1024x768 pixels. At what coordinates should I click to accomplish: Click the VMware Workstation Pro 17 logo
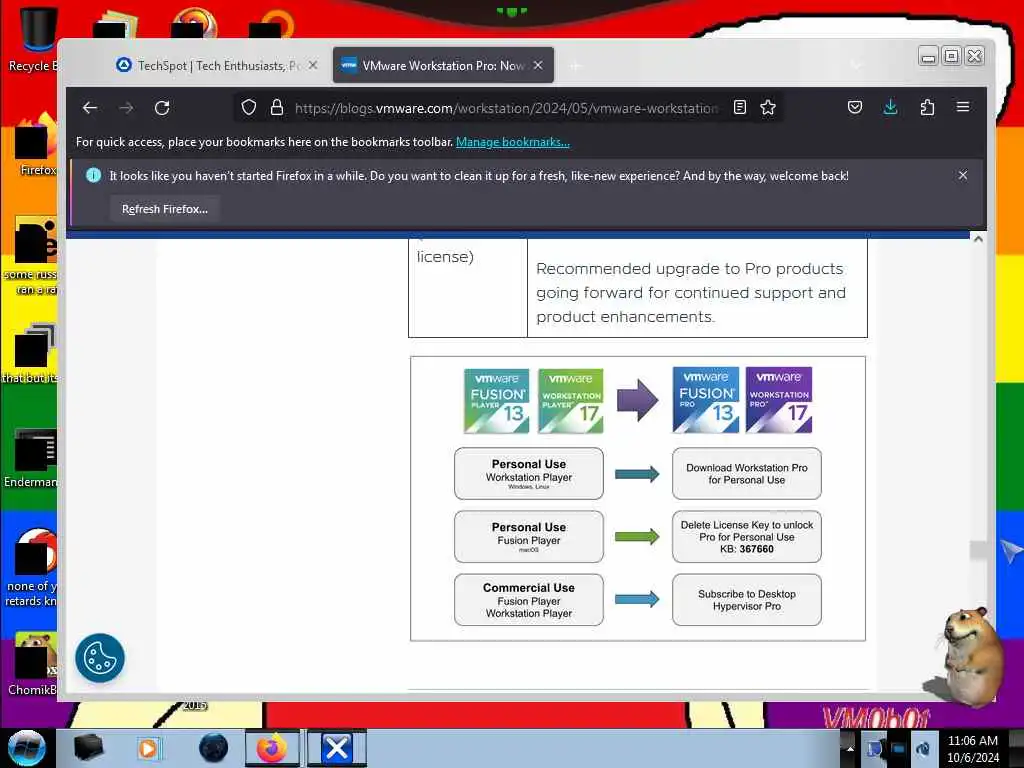point(779,400)
